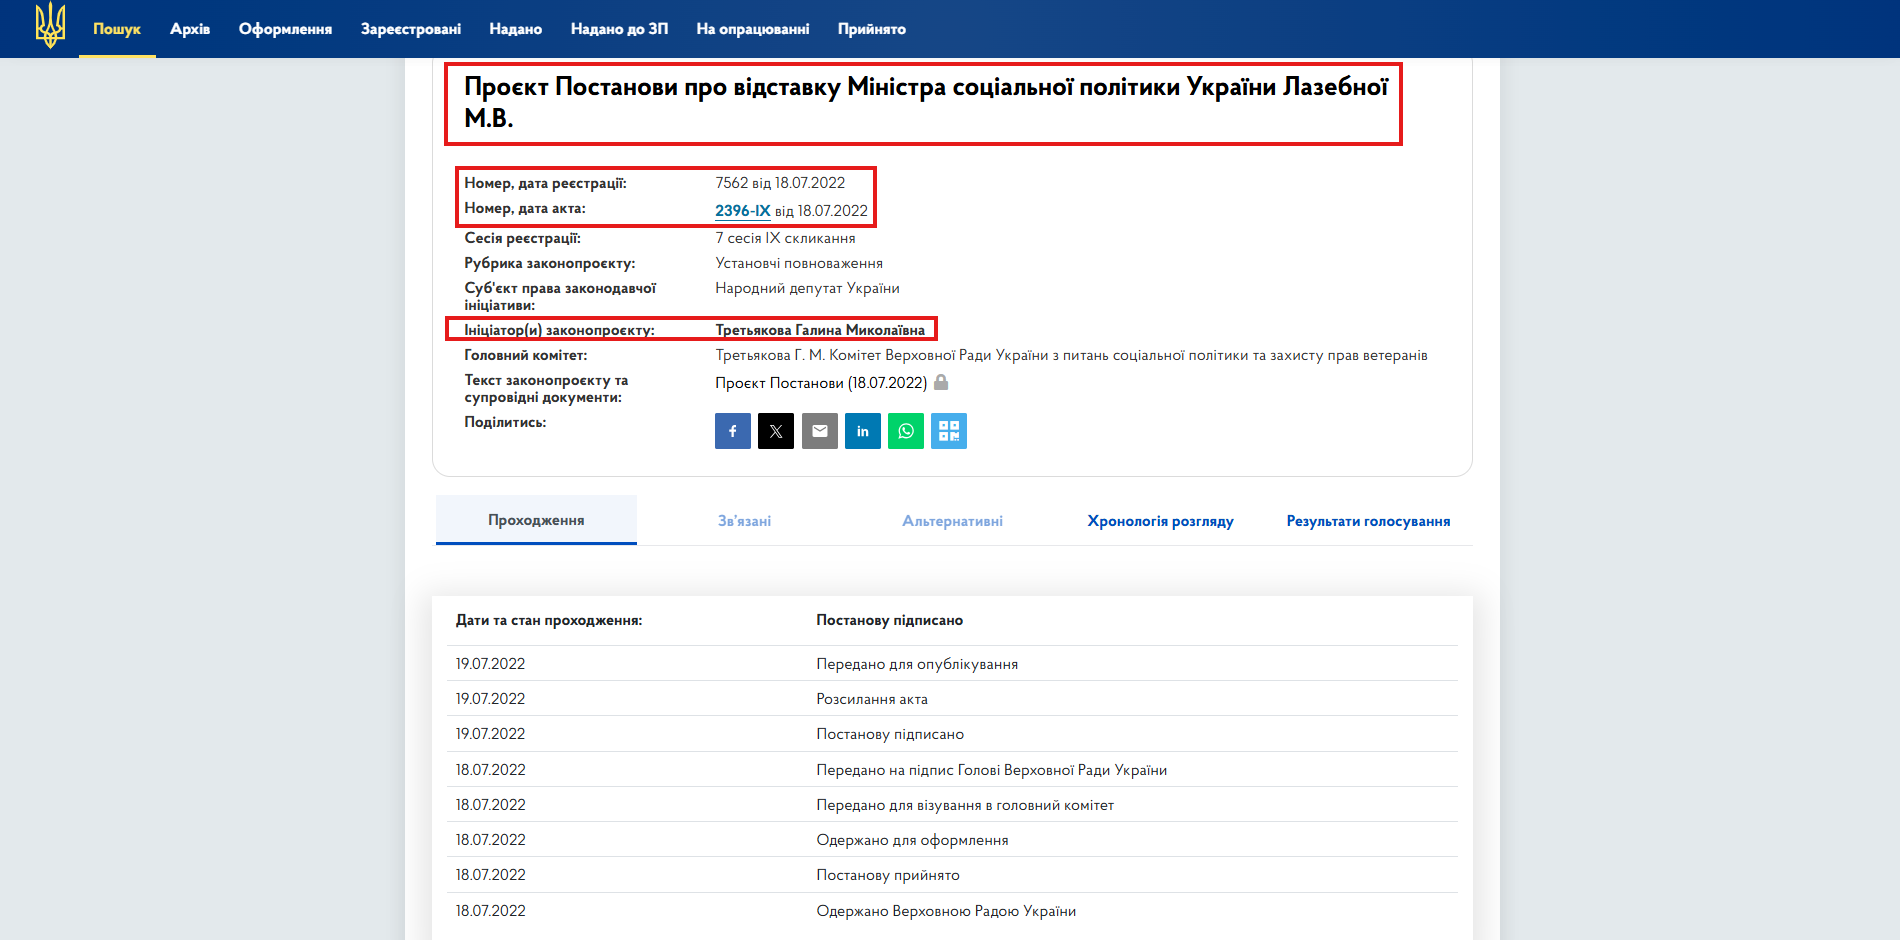Go to На опрацюванні section
The height and width of the screenshot is (940, 1900).
click(753, 29)
